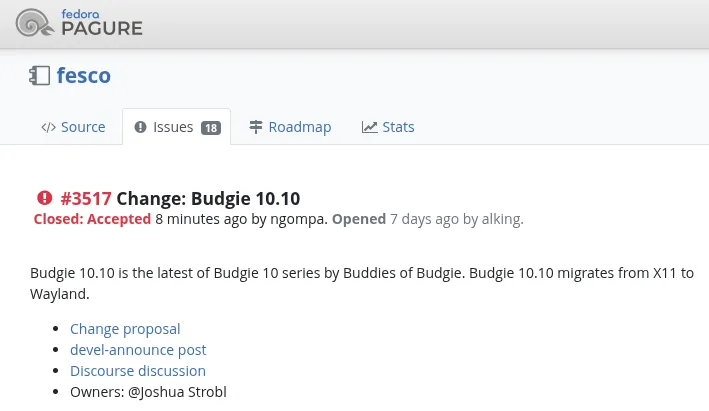Open the Discourse discussion link
The height and width of the screenshot is (411, 709).
(138, 371)
